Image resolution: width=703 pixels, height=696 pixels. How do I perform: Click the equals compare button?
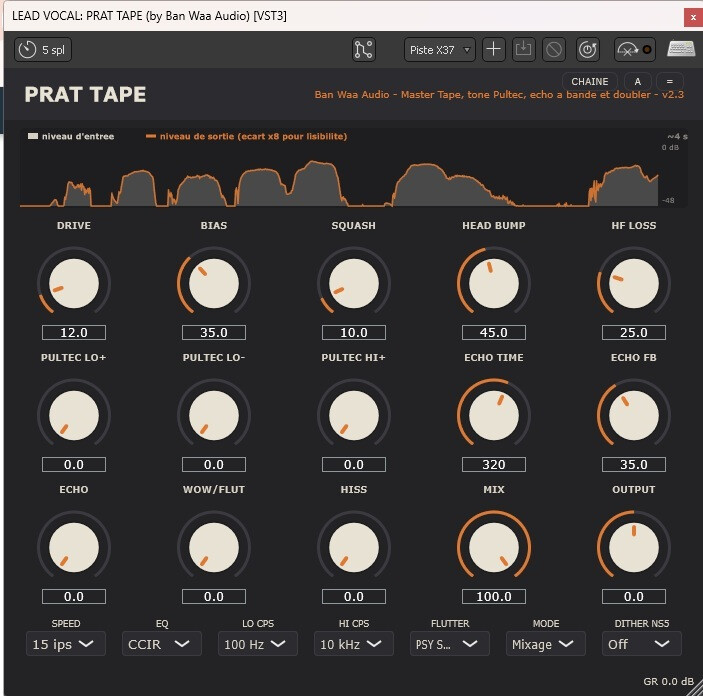click(x=670, y=82)
